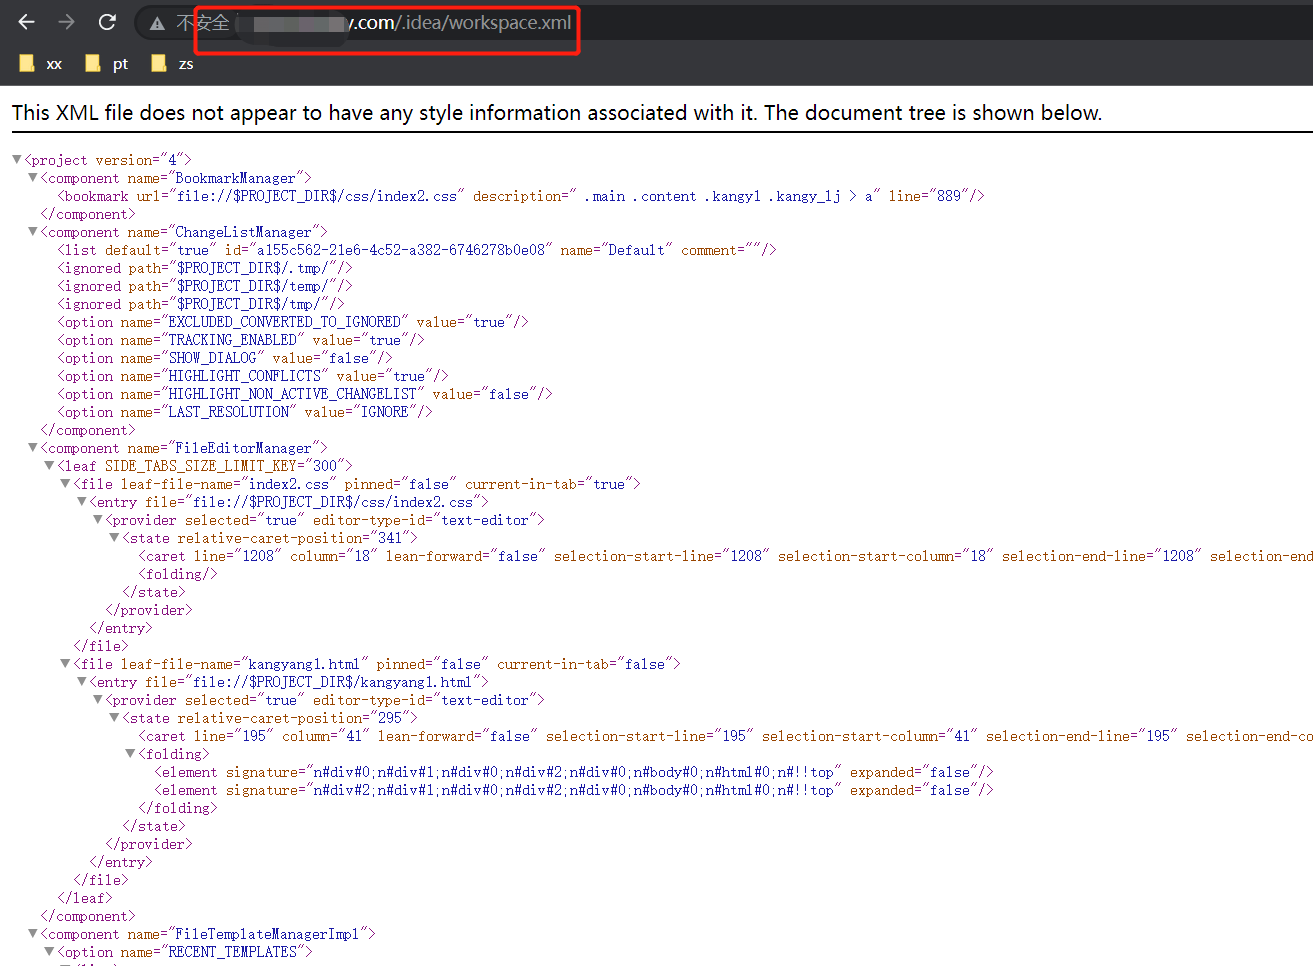Collapse the provider node under index2.css entry
The height and width of the screenshot is (966, 1313).
point(97,519)
